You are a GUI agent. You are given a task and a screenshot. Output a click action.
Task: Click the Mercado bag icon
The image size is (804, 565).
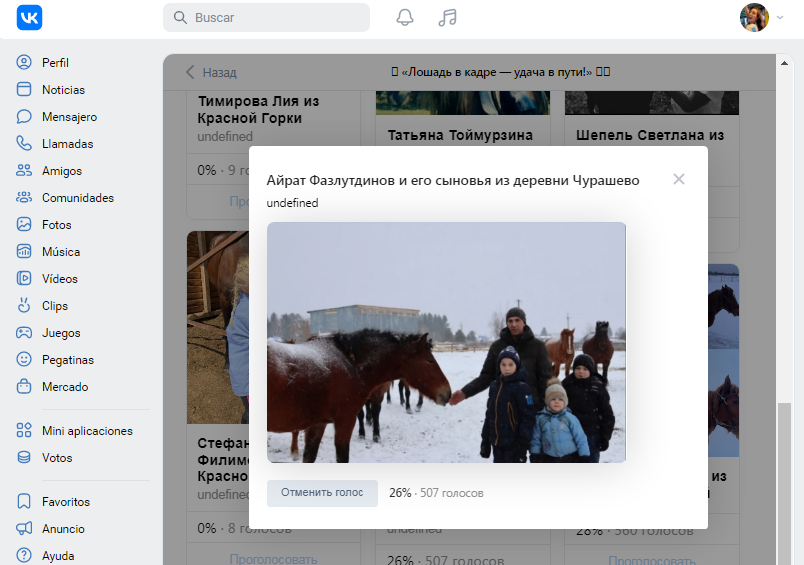pyautogui.click(x=24, y=386)
